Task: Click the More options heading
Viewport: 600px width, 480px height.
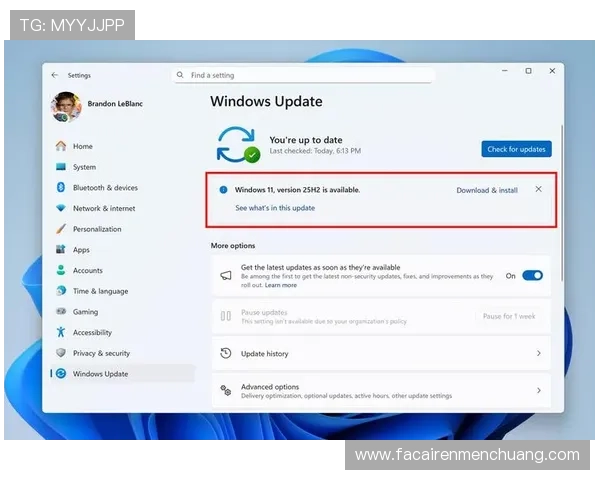Action: coord(233,245)
